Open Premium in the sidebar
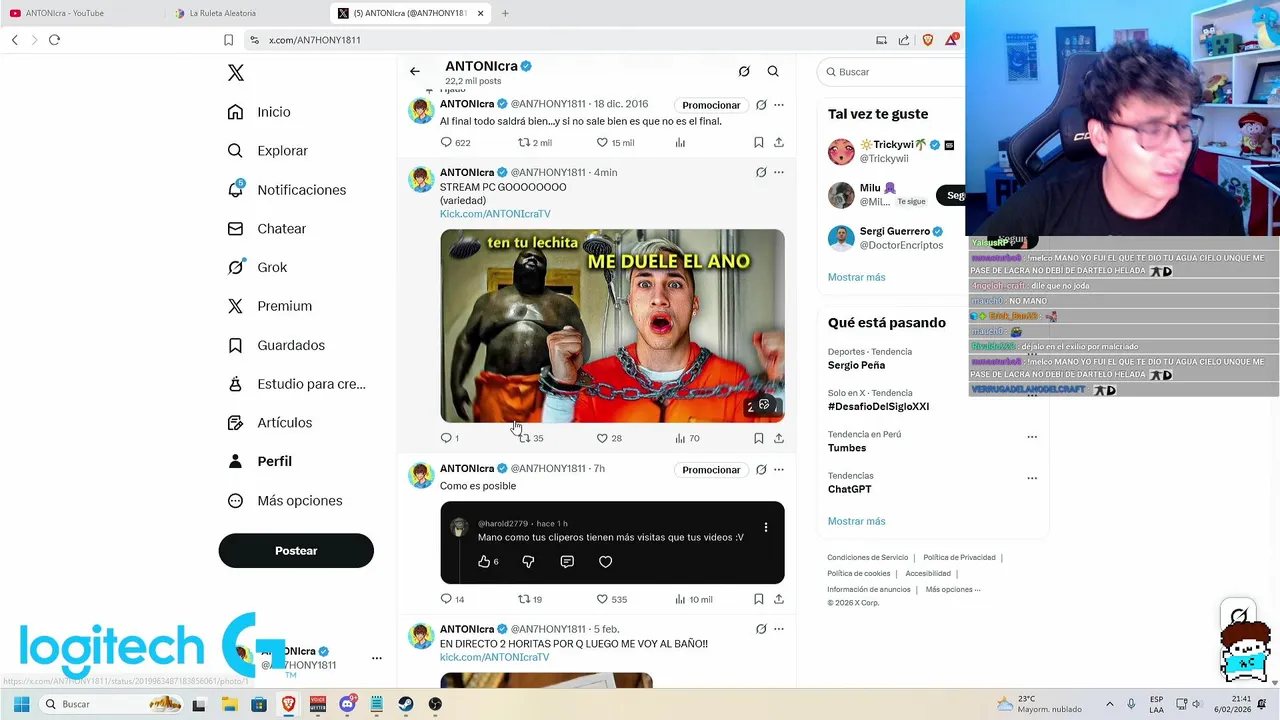This screenshot has width=1280, height=720. click(270, 306)
